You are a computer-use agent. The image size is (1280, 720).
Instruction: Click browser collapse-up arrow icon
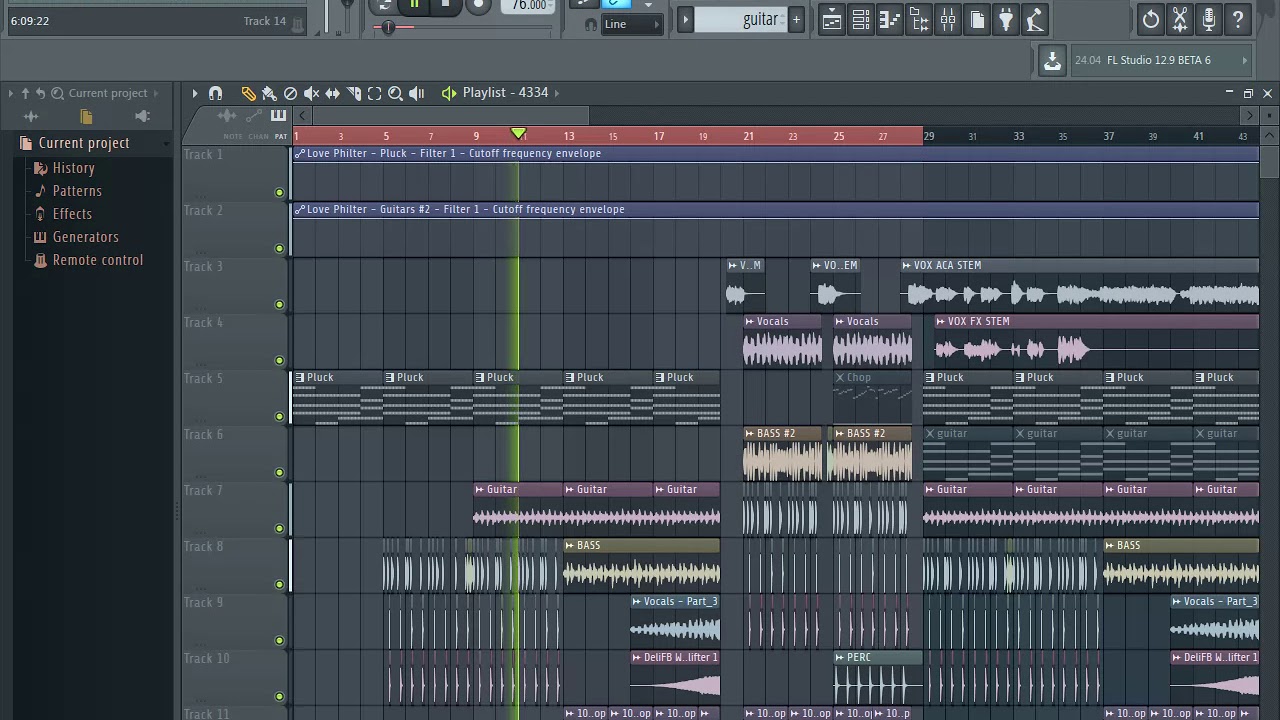click(25, 93)
